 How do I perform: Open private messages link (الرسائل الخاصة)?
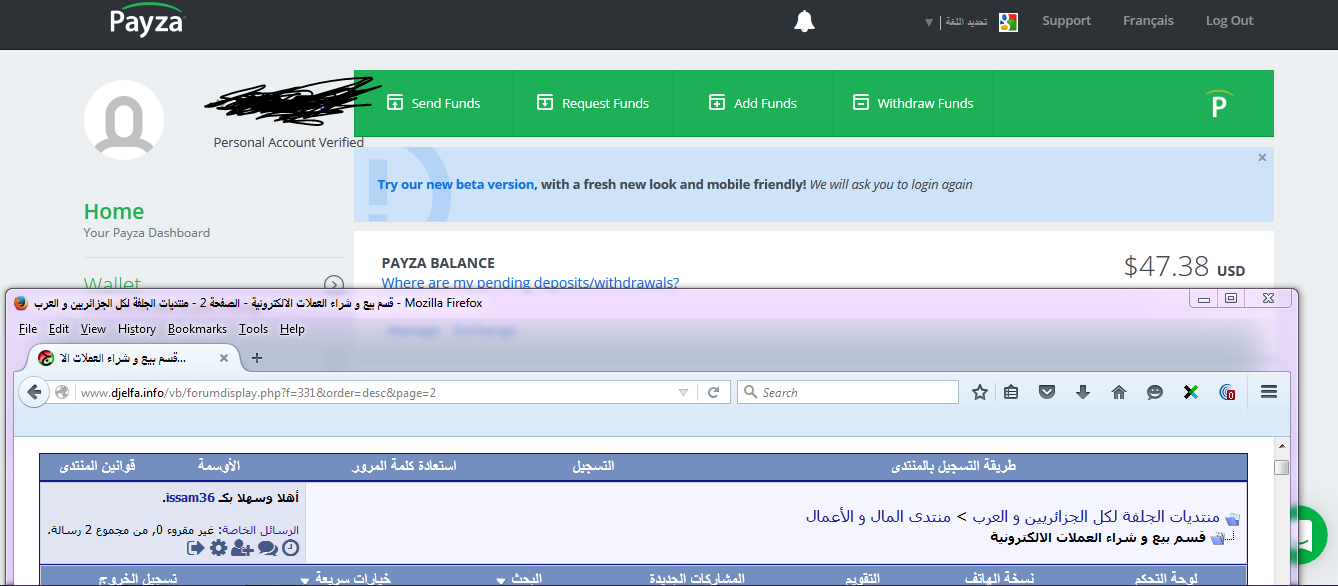pyautogui.click(x=260, y=530)
